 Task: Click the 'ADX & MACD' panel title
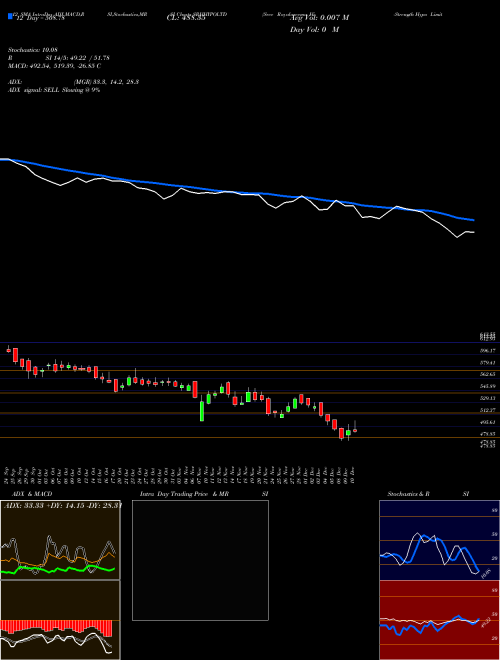click(x=32, y=494)
